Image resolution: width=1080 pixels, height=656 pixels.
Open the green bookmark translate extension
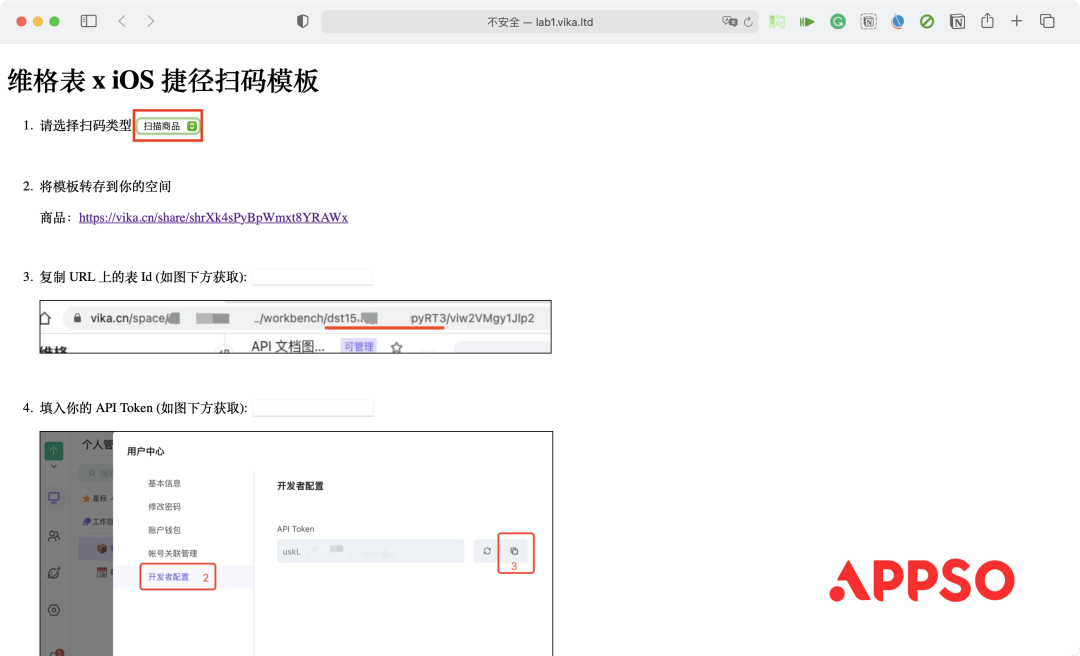777,22
